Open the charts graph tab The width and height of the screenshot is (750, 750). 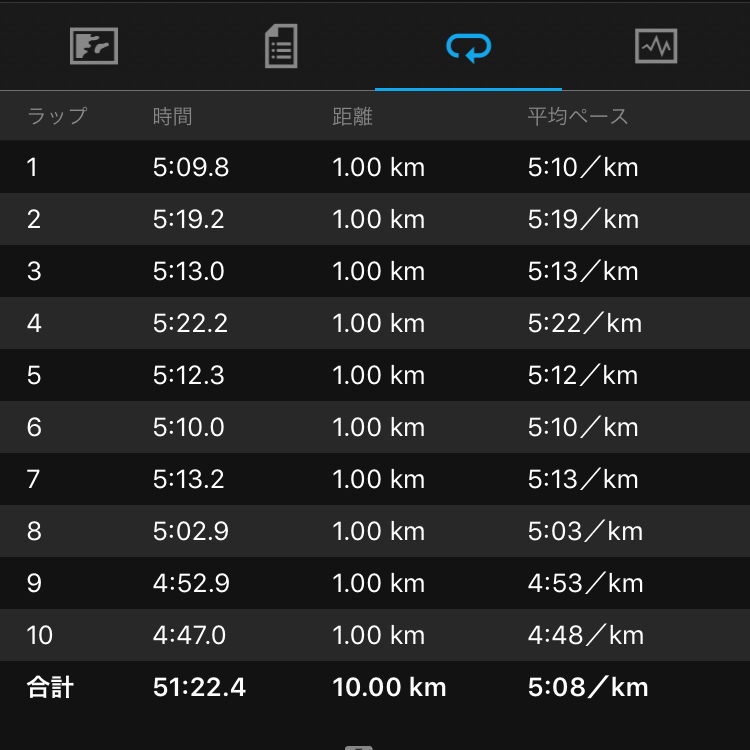pos(656,46)
